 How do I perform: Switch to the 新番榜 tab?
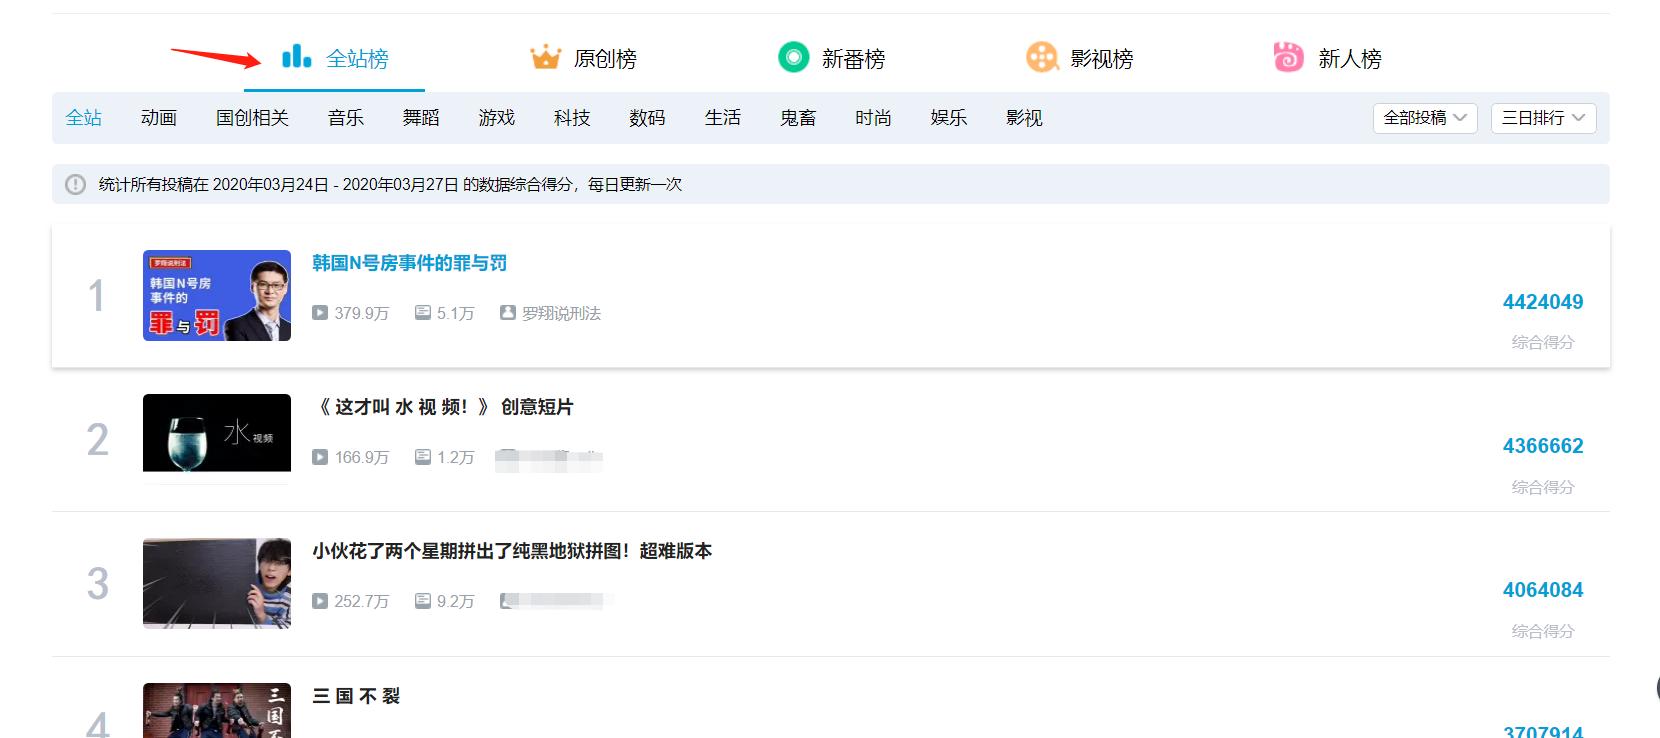click(x=831, y=58)
